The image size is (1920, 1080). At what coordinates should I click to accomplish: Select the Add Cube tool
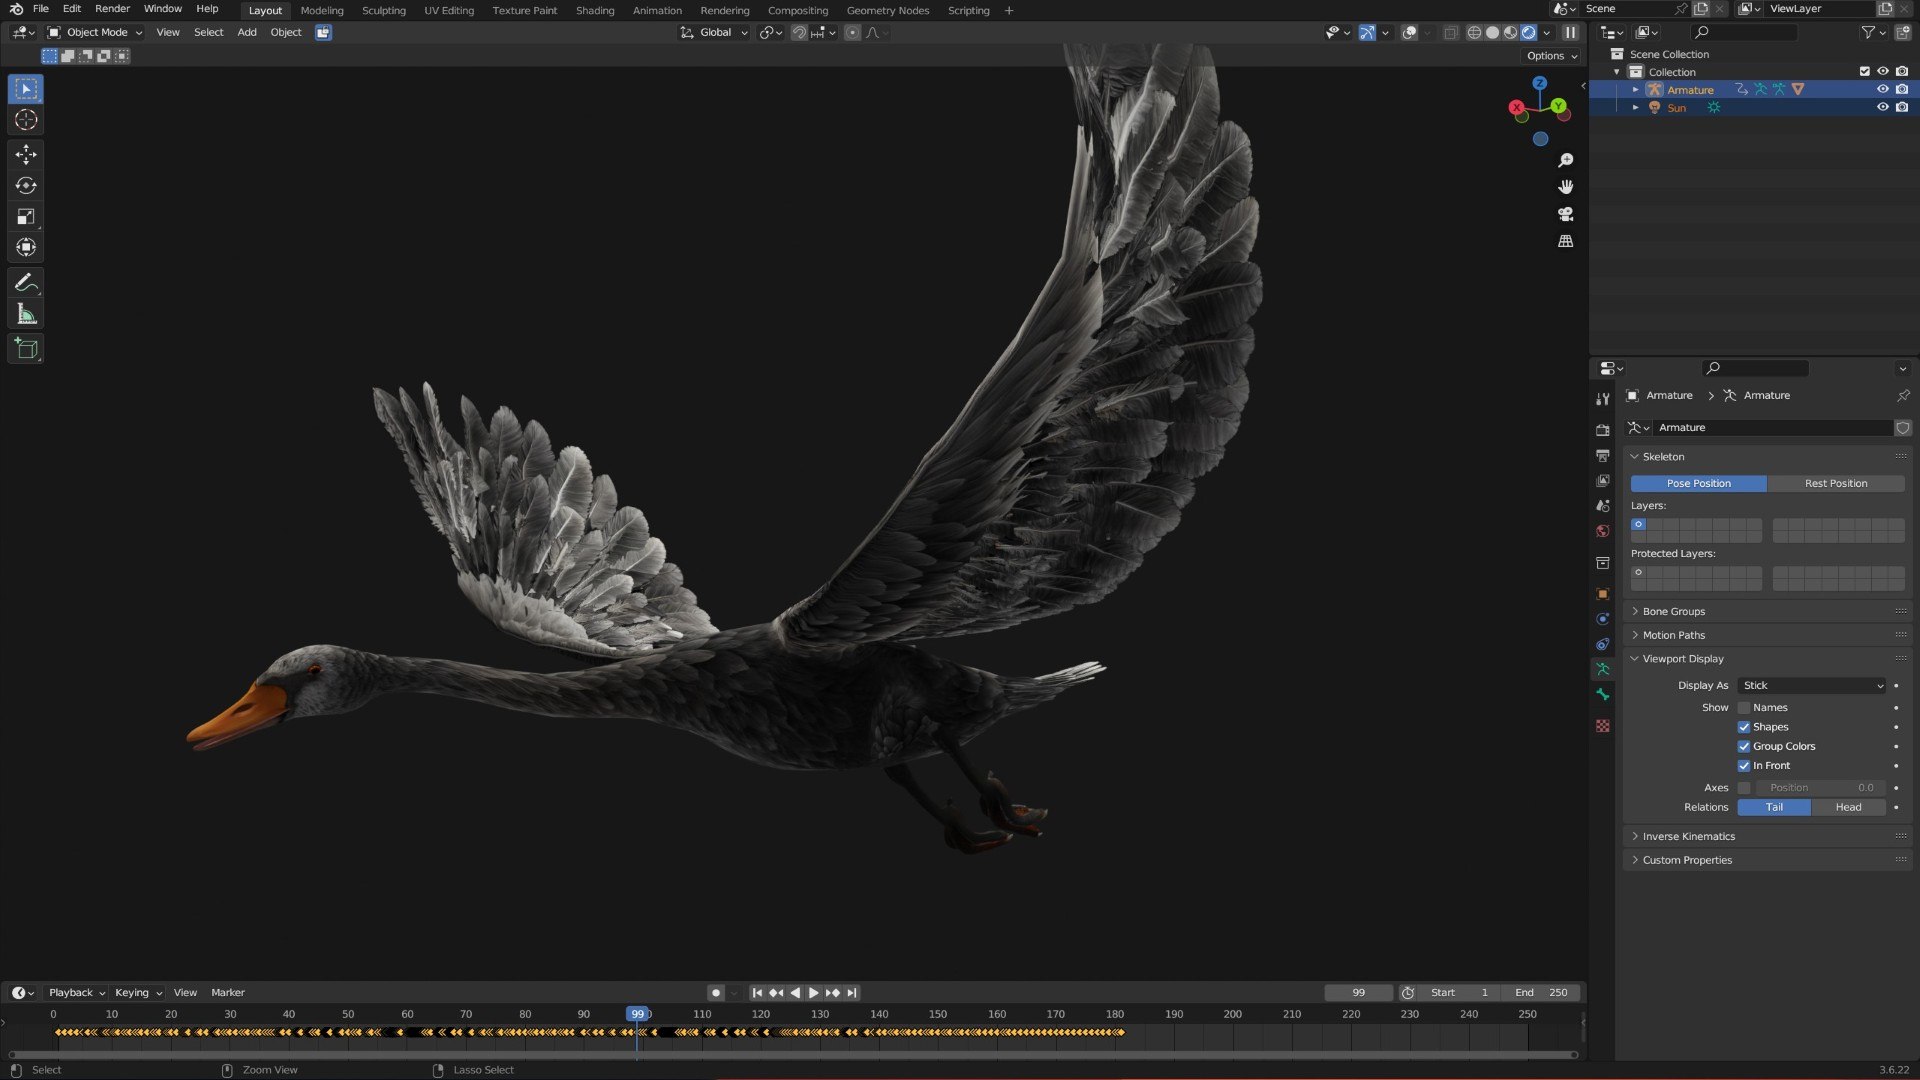[x=26, y=349]
